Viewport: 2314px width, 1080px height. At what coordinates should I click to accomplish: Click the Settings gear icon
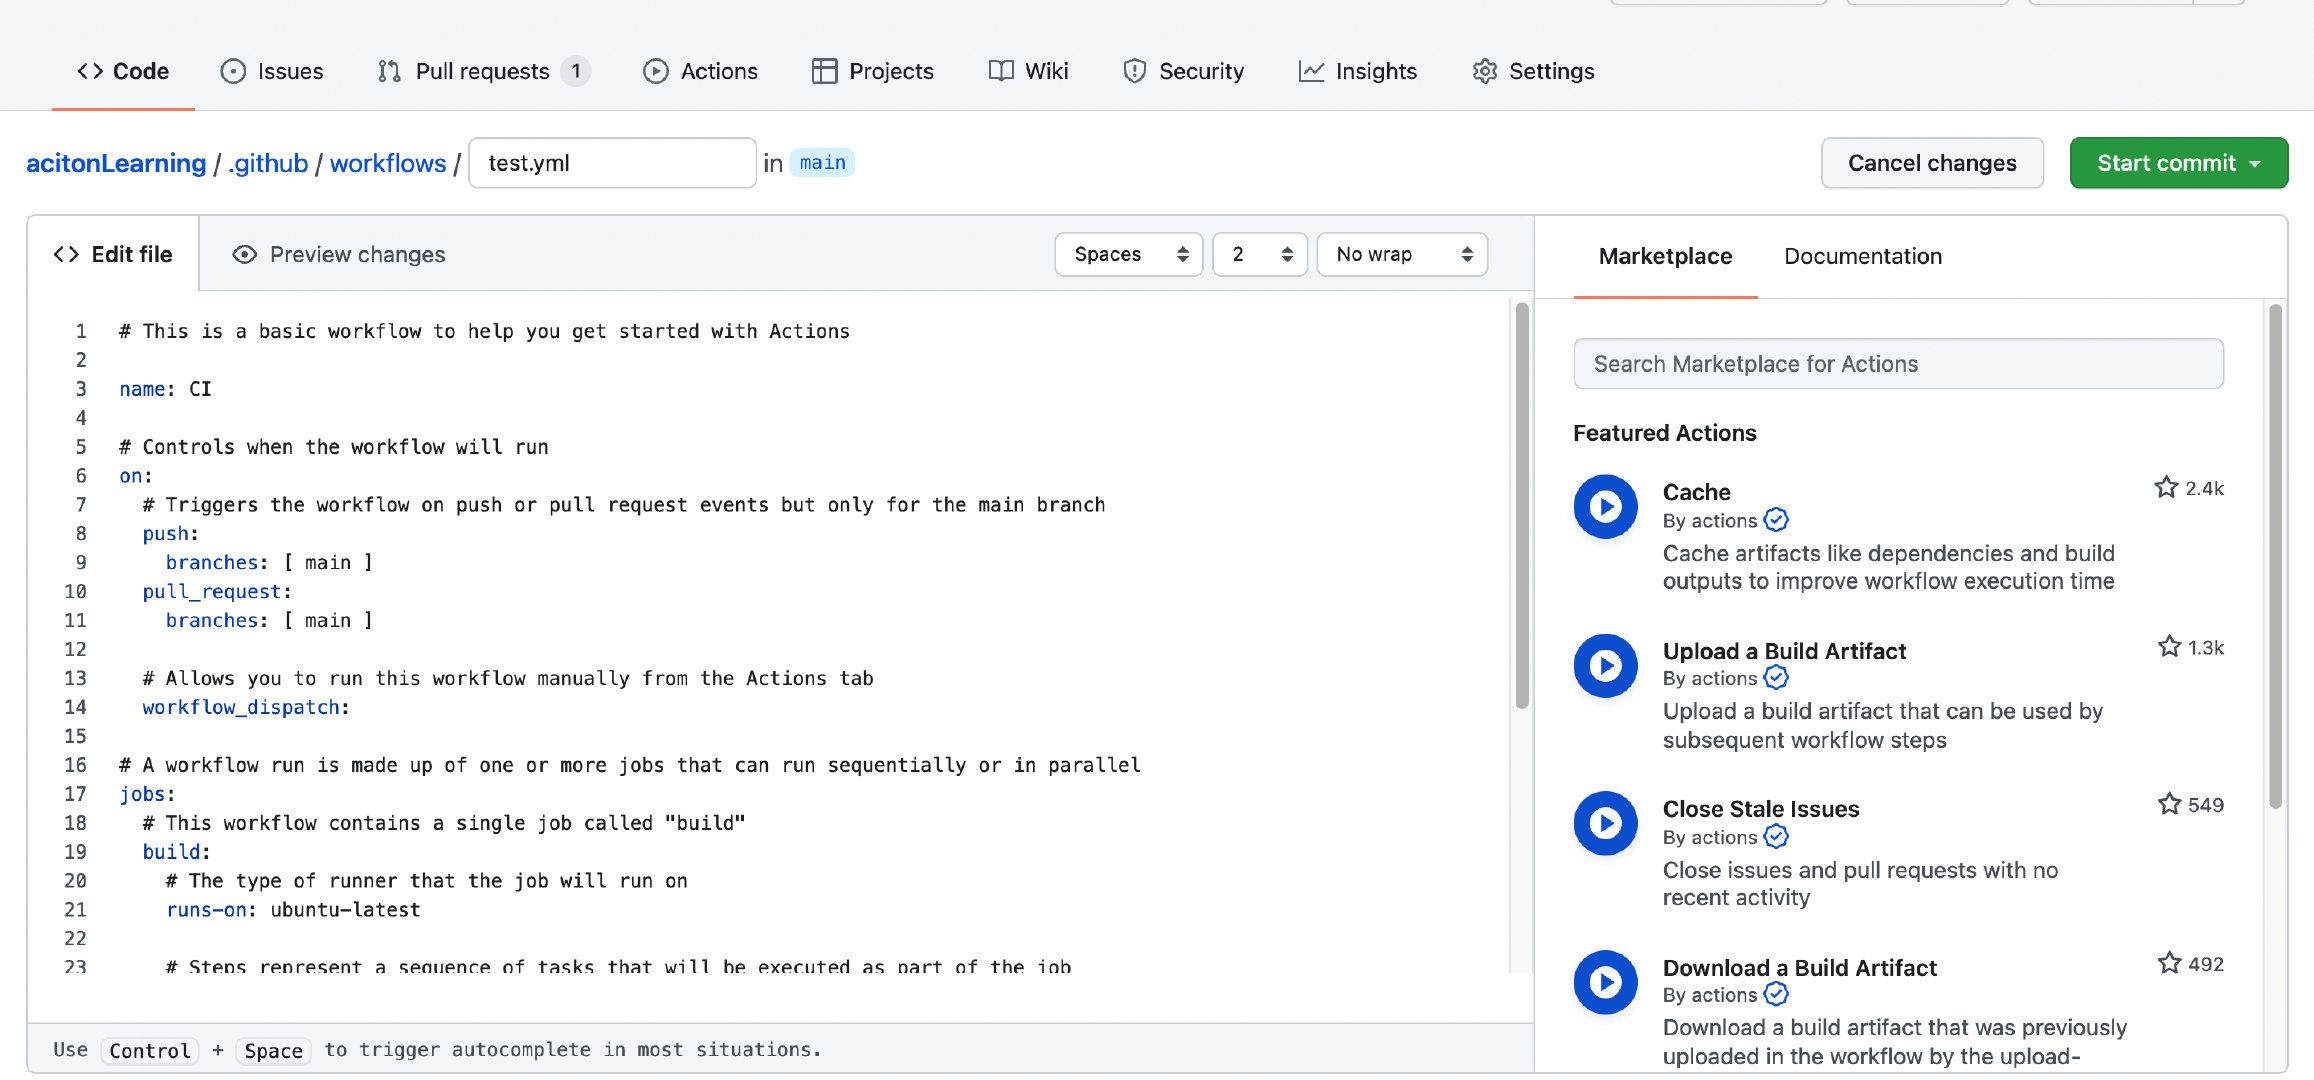pos(1485,71)
